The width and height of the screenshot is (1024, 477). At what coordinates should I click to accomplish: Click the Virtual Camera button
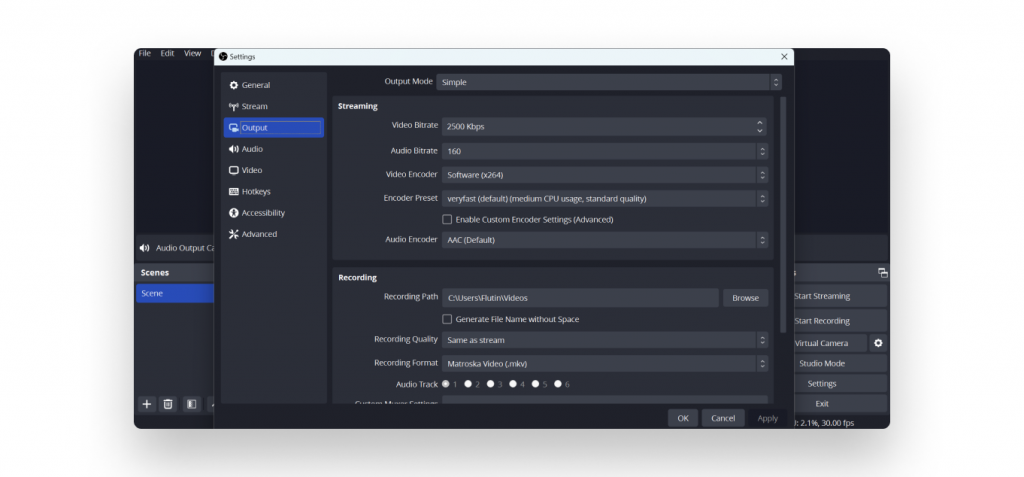click(831, 343)
